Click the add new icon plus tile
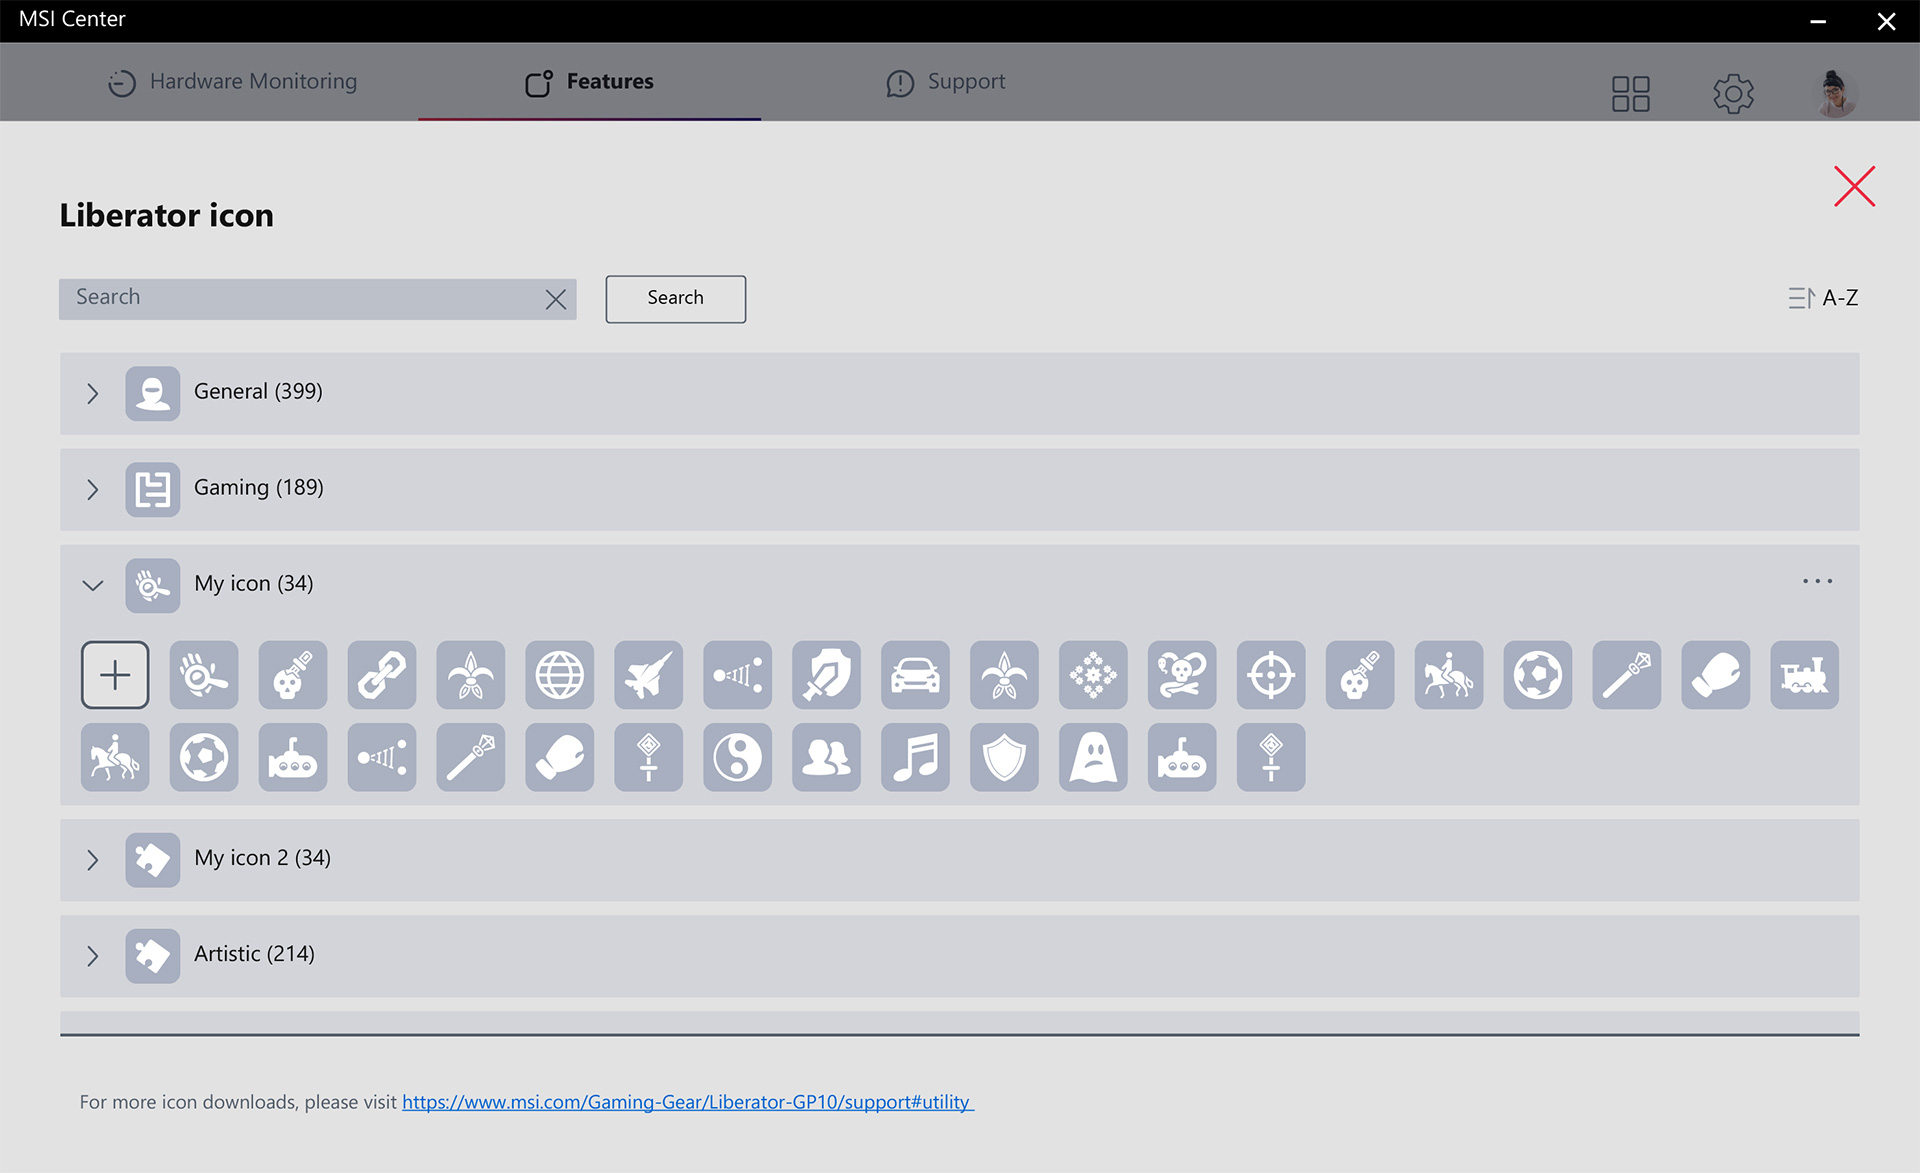Screen dimensions: 1920x1173 (115, 675)
